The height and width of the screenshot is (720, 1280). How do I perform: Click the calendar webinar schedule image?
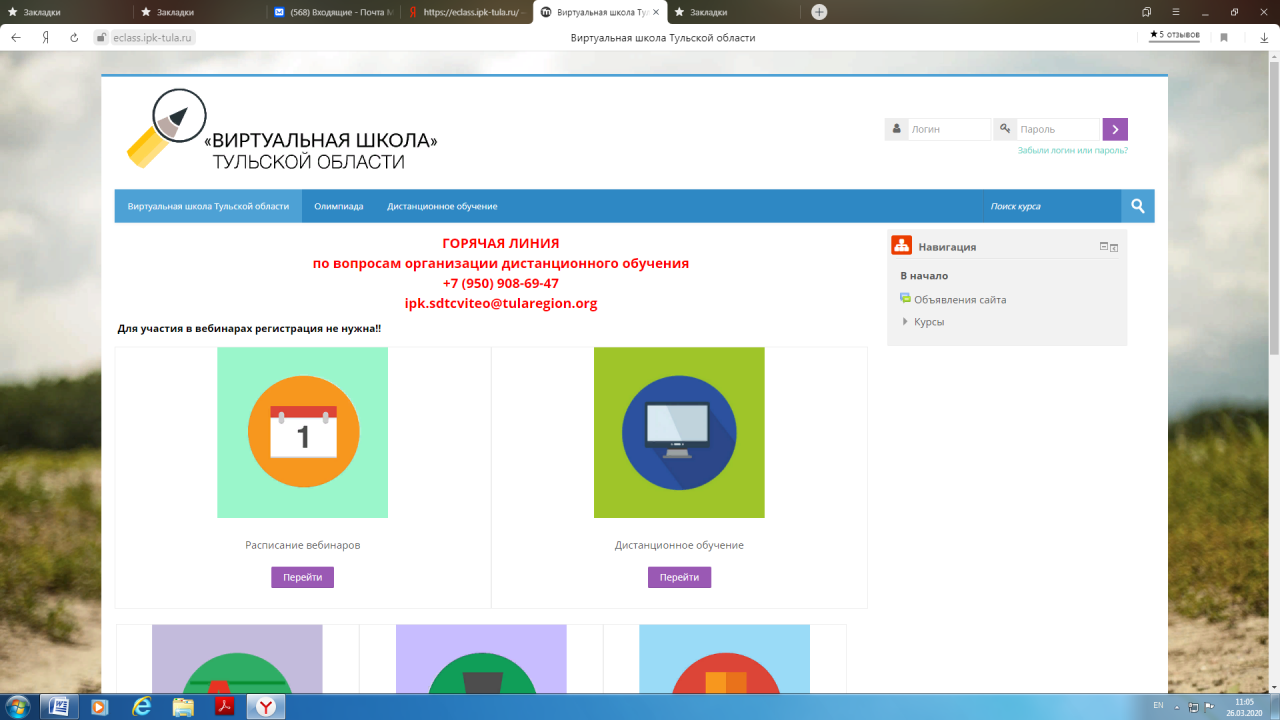coord(302,432)
